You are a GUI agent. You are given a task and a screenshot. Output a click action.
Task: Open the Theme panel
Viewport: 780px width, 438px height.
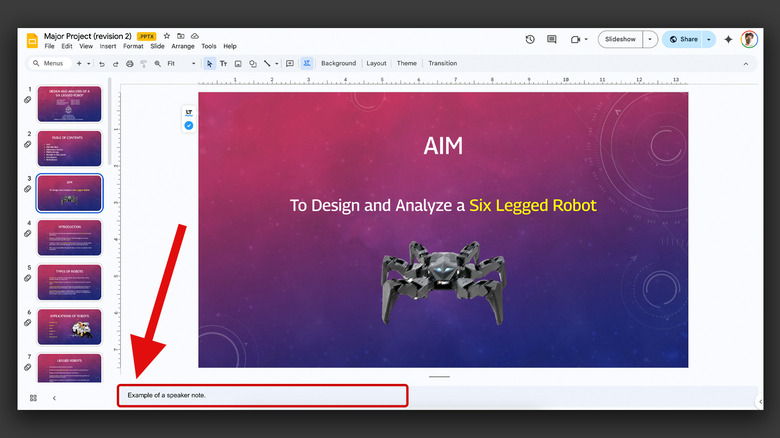click(406, 64)
